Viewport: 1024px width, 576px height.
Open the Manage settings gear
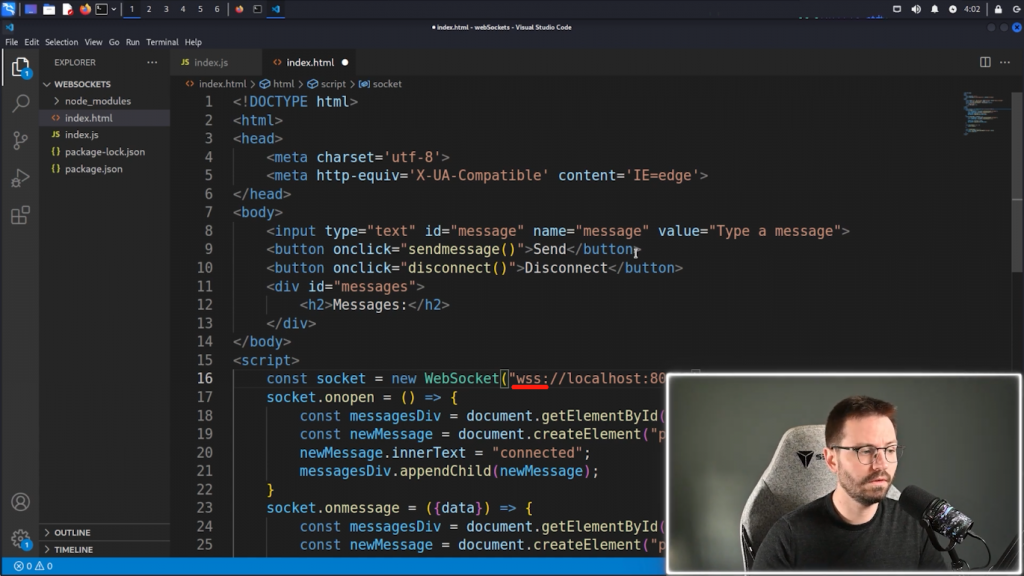click(x=20, y=539)
